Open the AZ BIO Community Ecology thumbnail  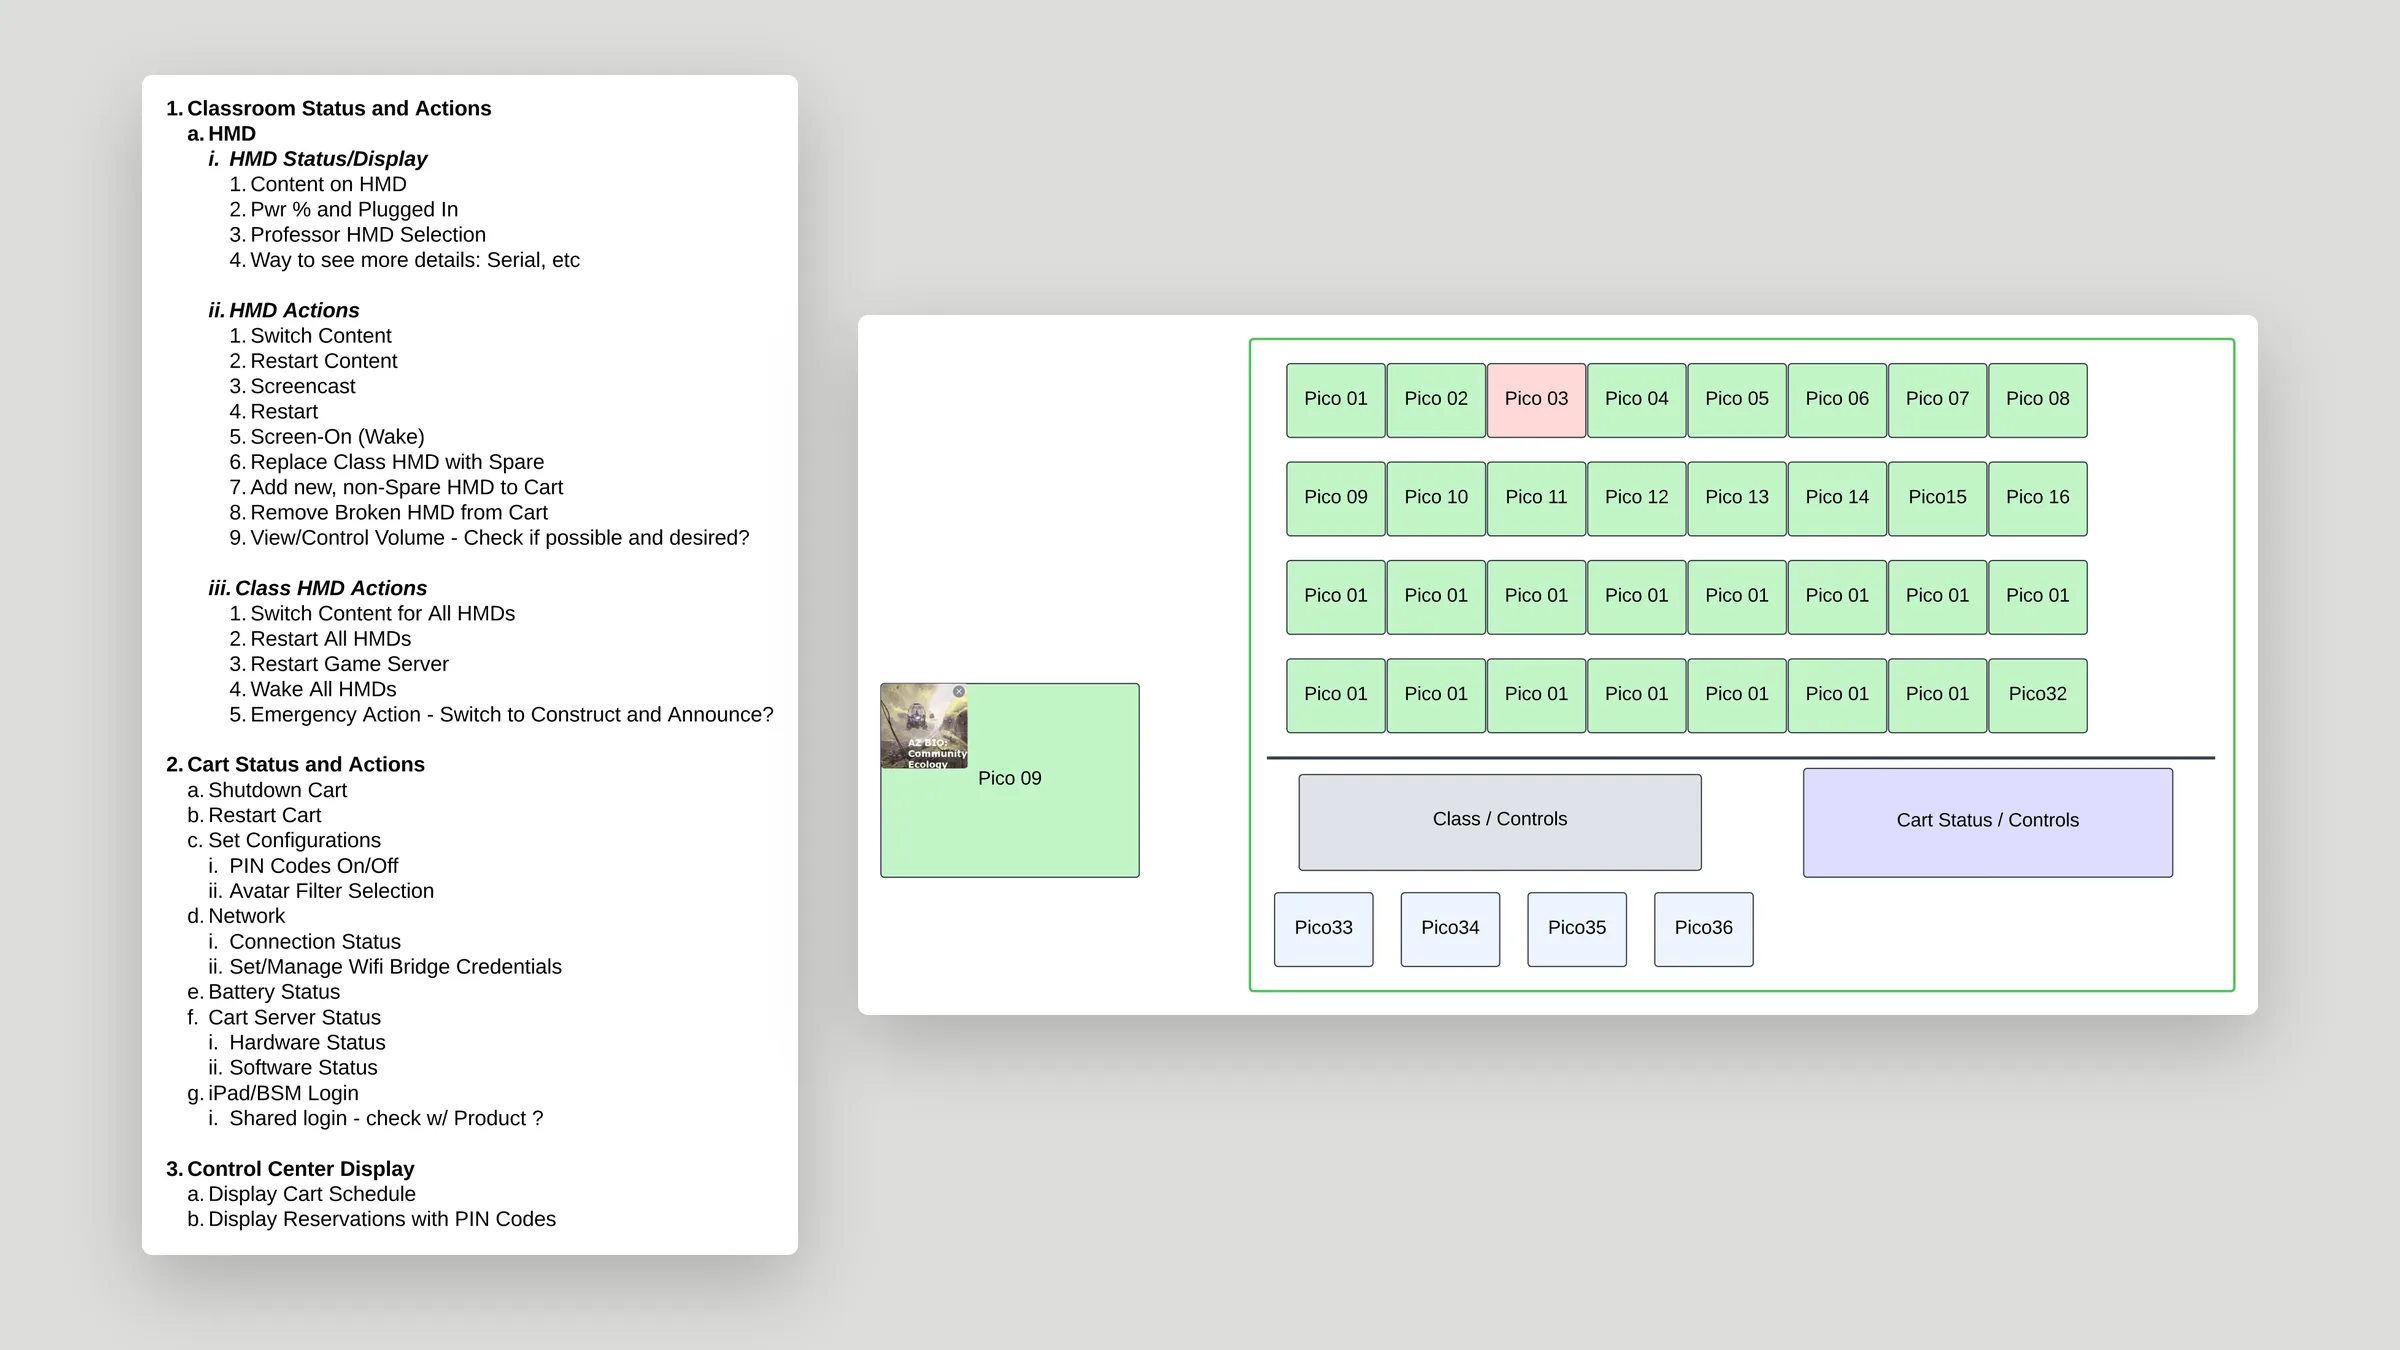pyautogui.click(x=923, y=726)
